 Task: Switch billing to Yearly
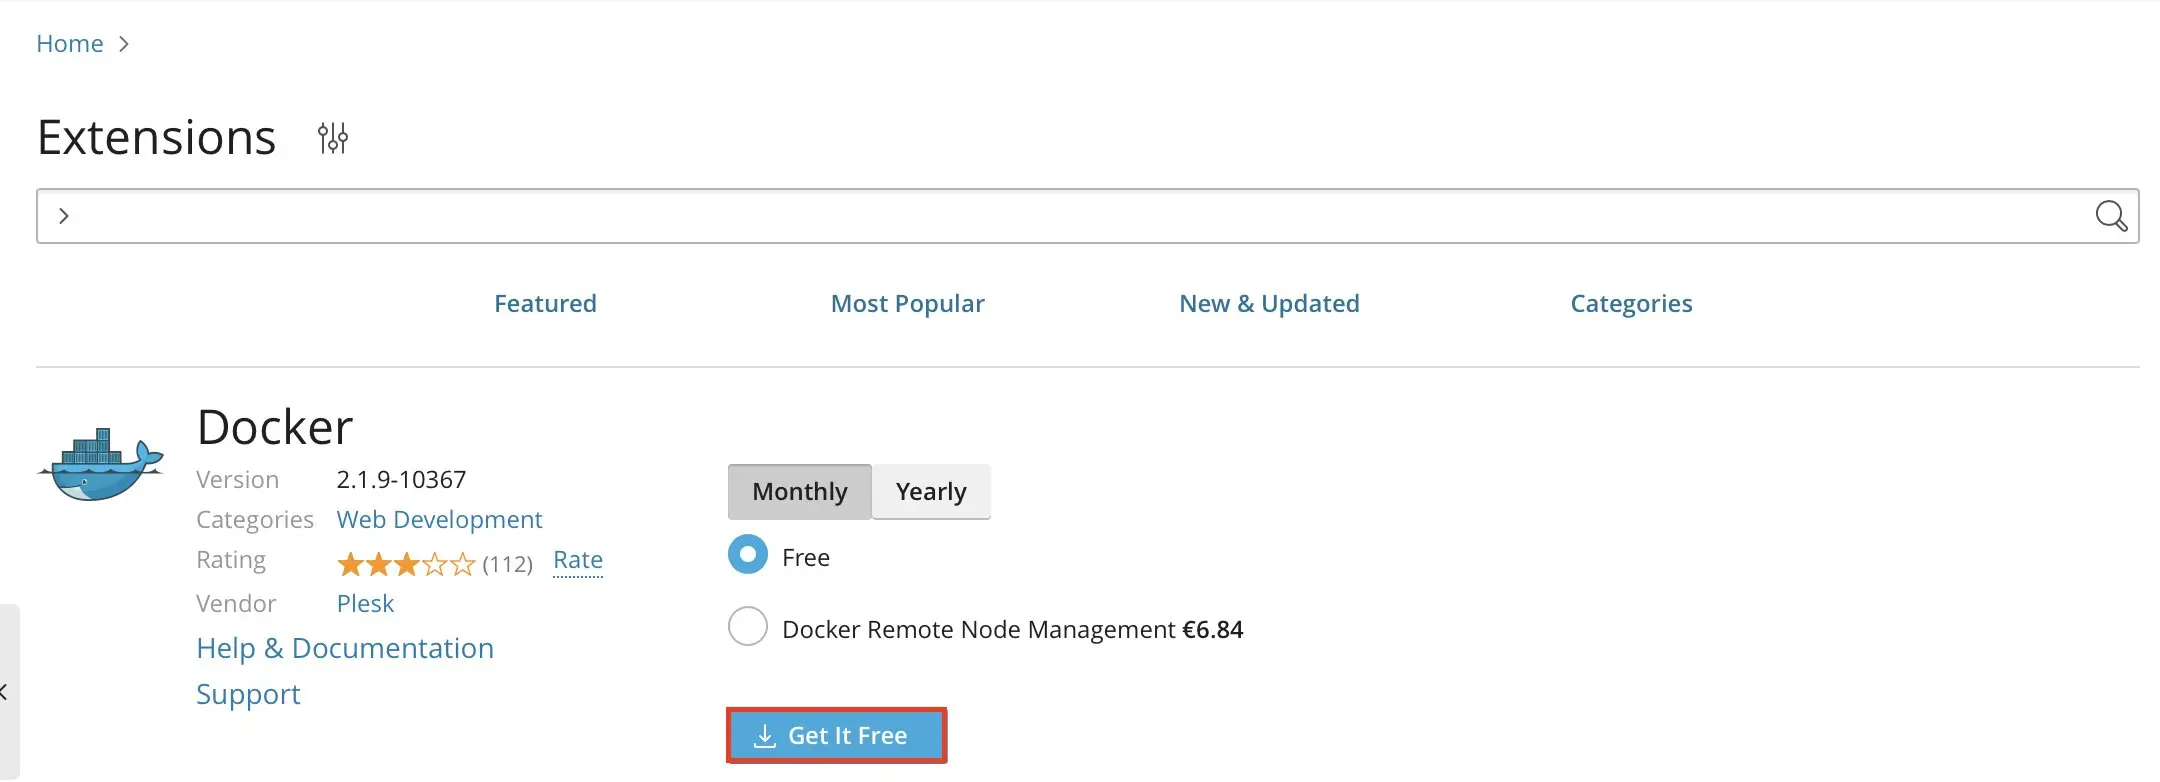(x=930, y=491)
